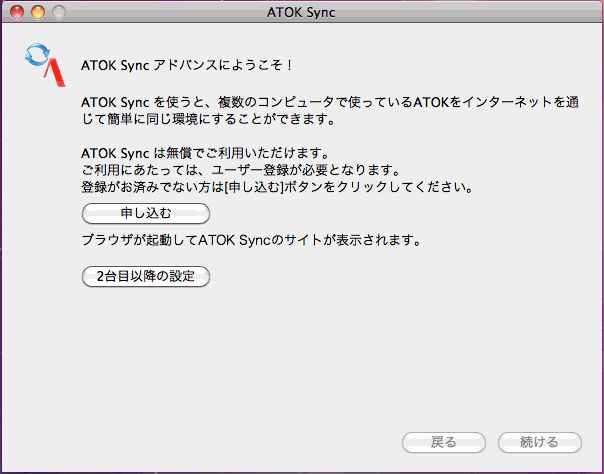
Task: Open the 2台目以降の設定 setup
Action: pyautogui.click(x=146, y=276)
